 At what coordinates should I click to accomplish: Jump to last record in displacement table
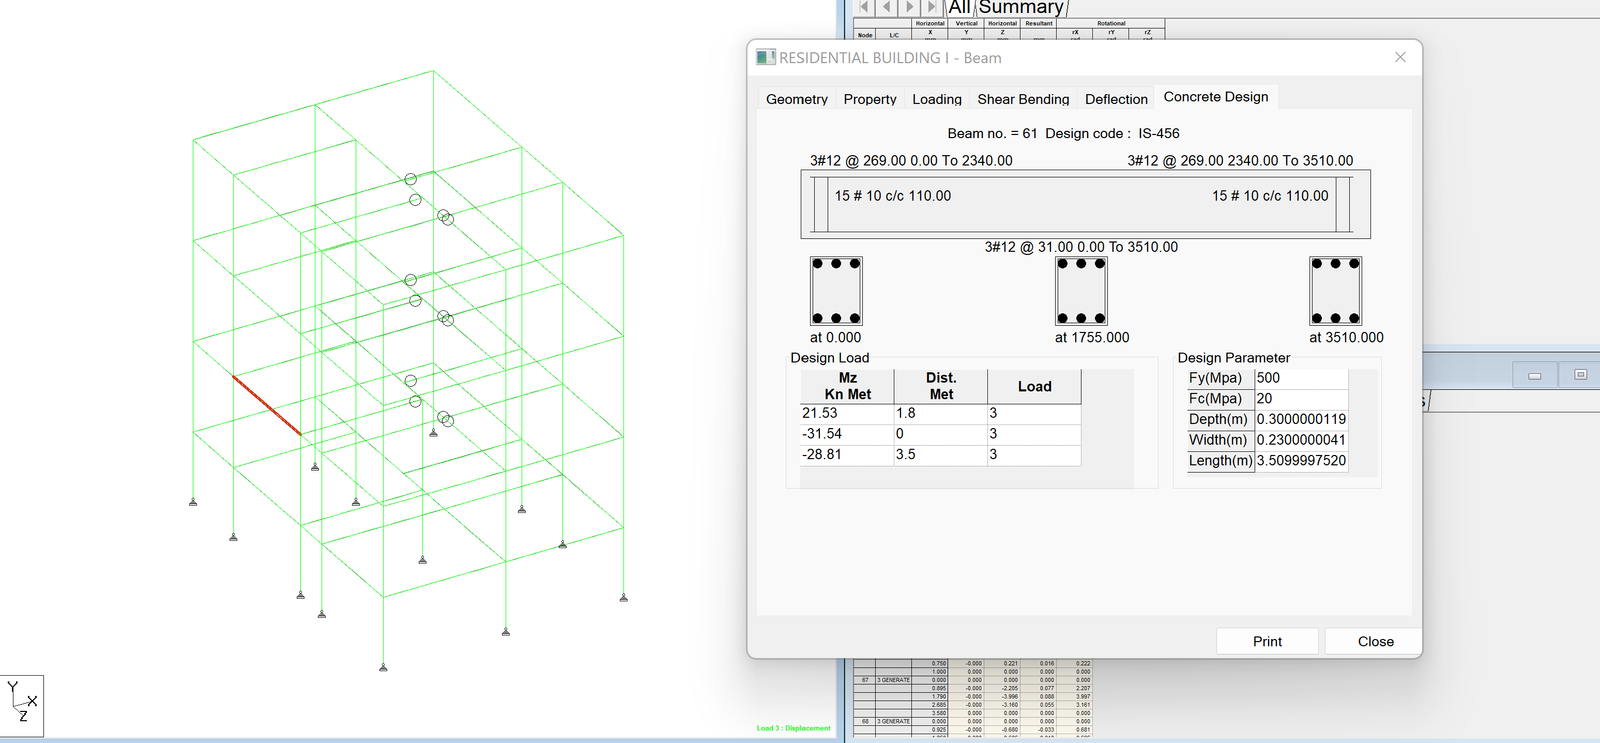click(931, 7)
